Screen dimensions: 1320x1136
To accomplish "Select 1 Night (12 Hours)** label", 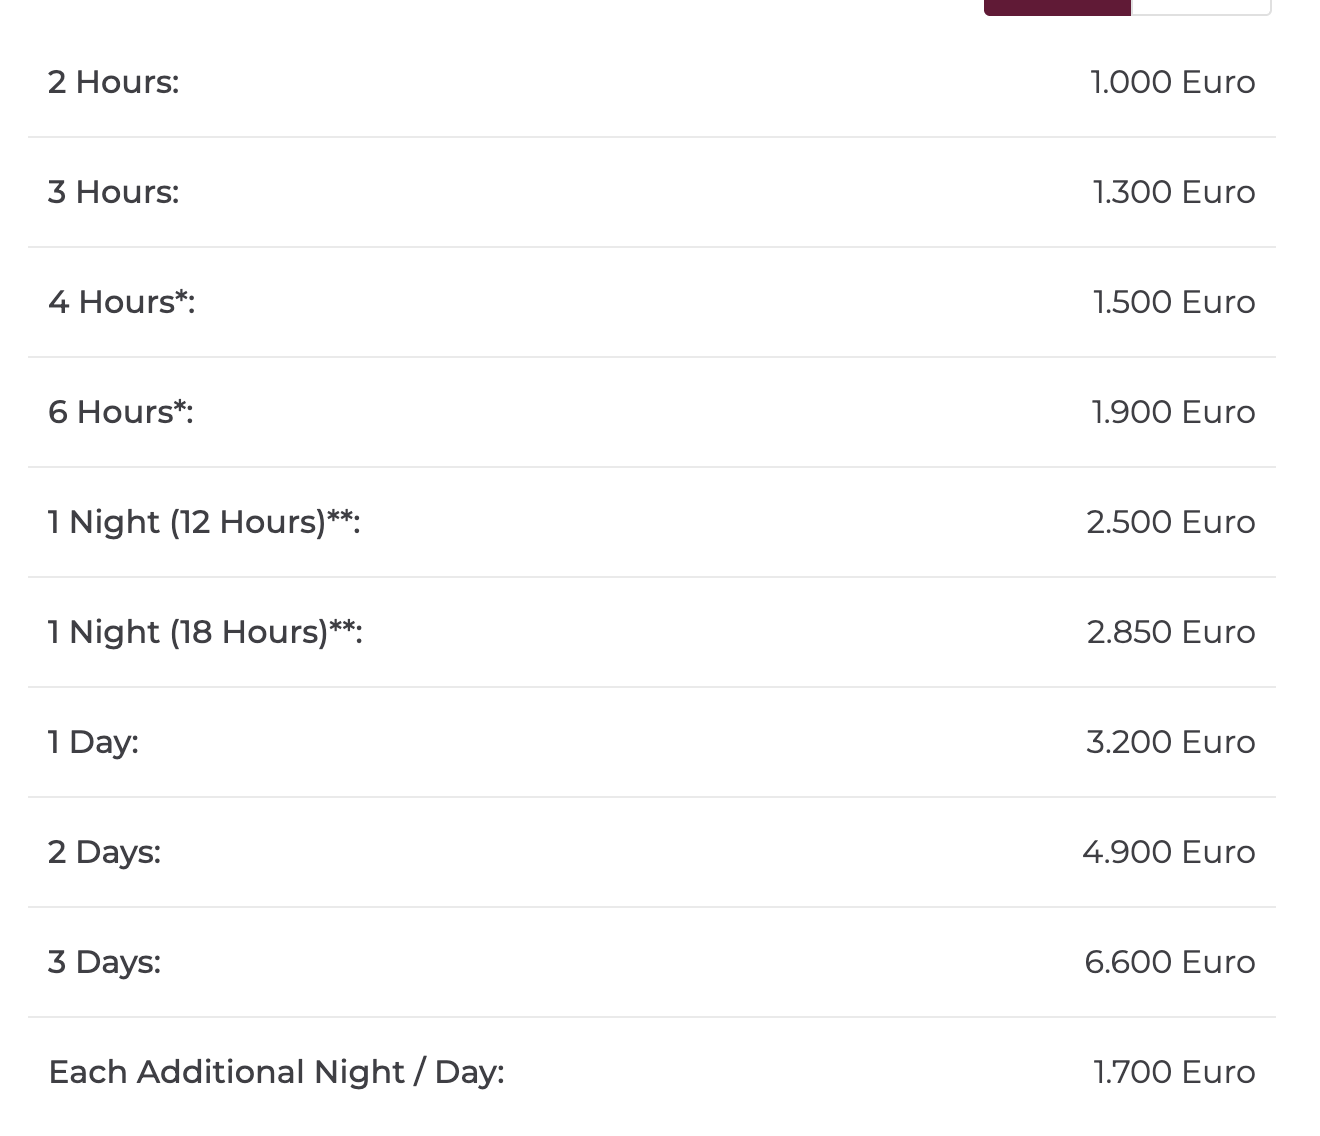I will (204, 522).
